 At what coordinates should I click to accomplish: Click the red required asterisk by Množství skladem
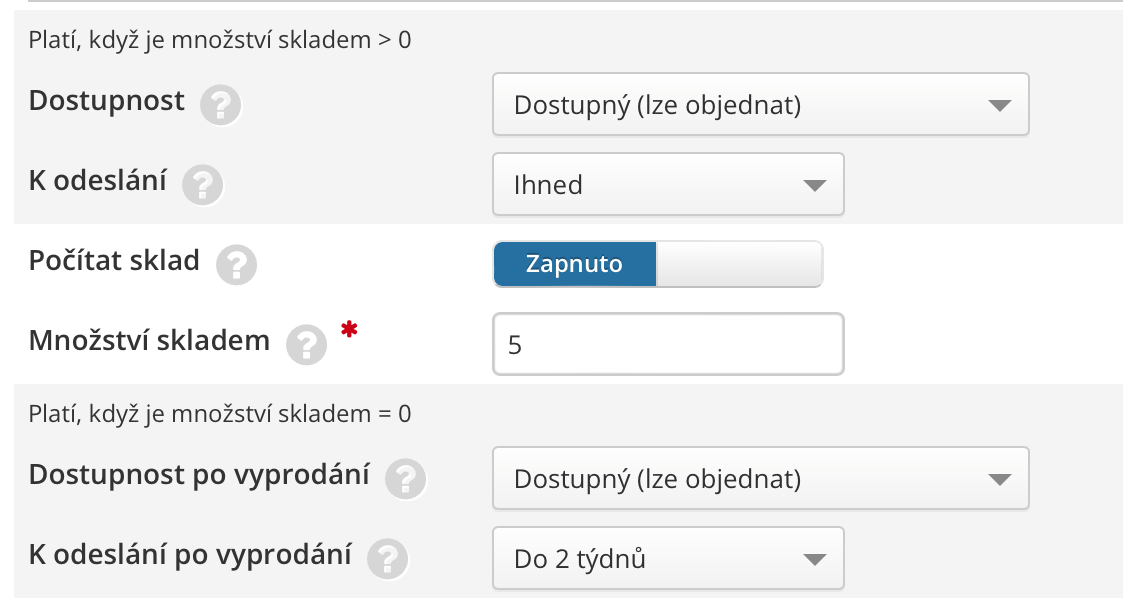(348, 331)
